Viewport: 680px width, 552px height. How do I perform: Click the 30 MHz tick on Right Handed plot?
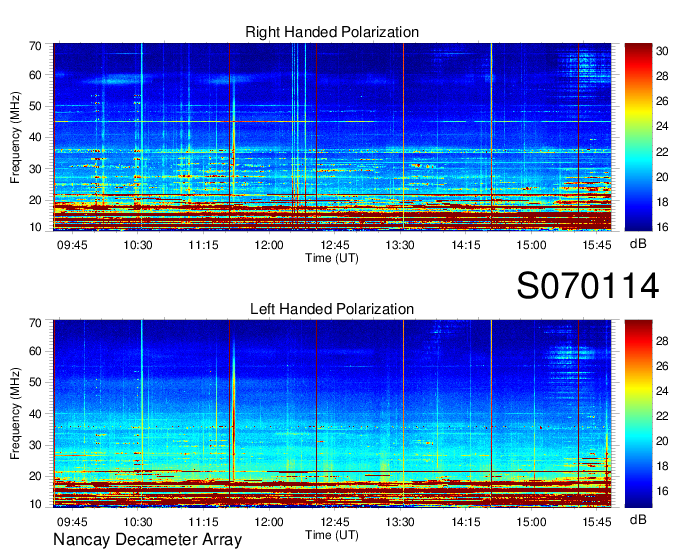[x=35, y=169]
